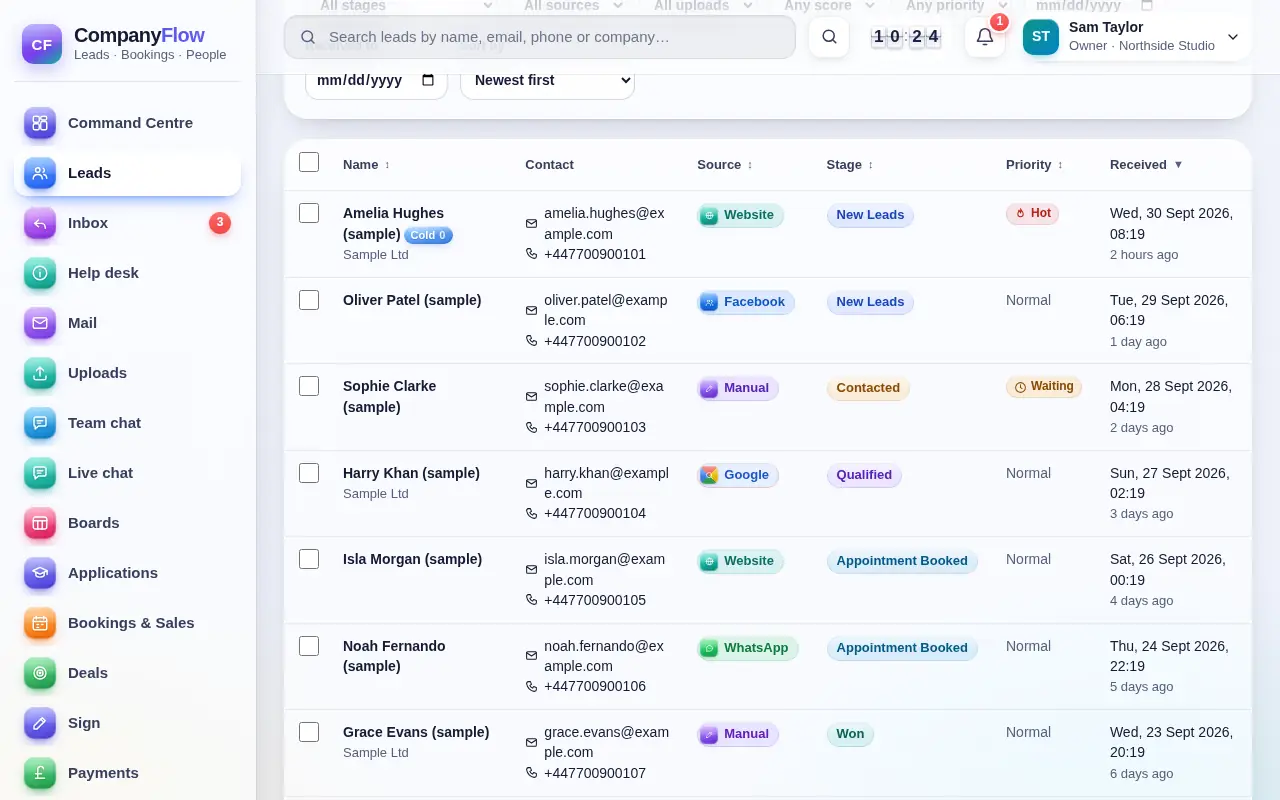Open Team chat icon in sidebar
This screenshot has width=1280, height=800.
point(40,423)
